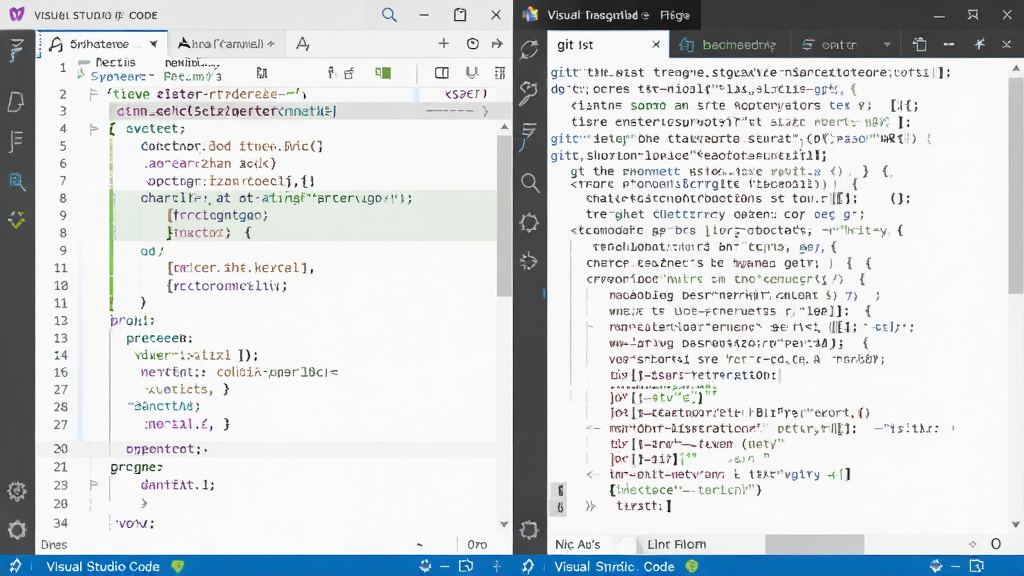The width and height of the screenshot is (1024, 576).
Task: Collapse the fold marker on line 4
Action: pos(93,129)
